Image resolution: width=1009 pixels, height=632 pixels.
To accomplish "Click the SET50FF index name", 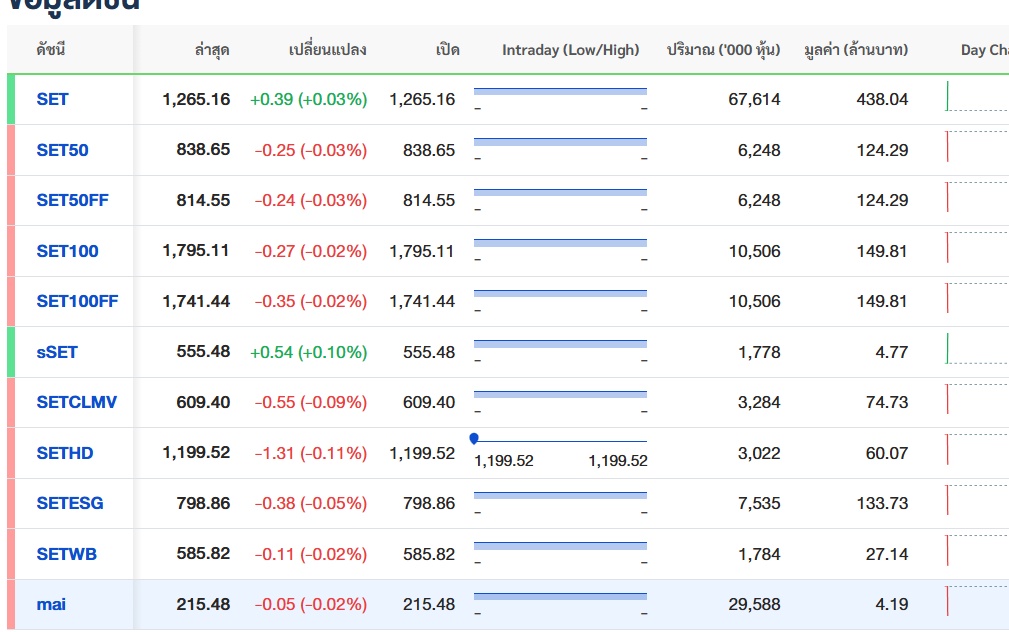I will (x=72, y=200).
